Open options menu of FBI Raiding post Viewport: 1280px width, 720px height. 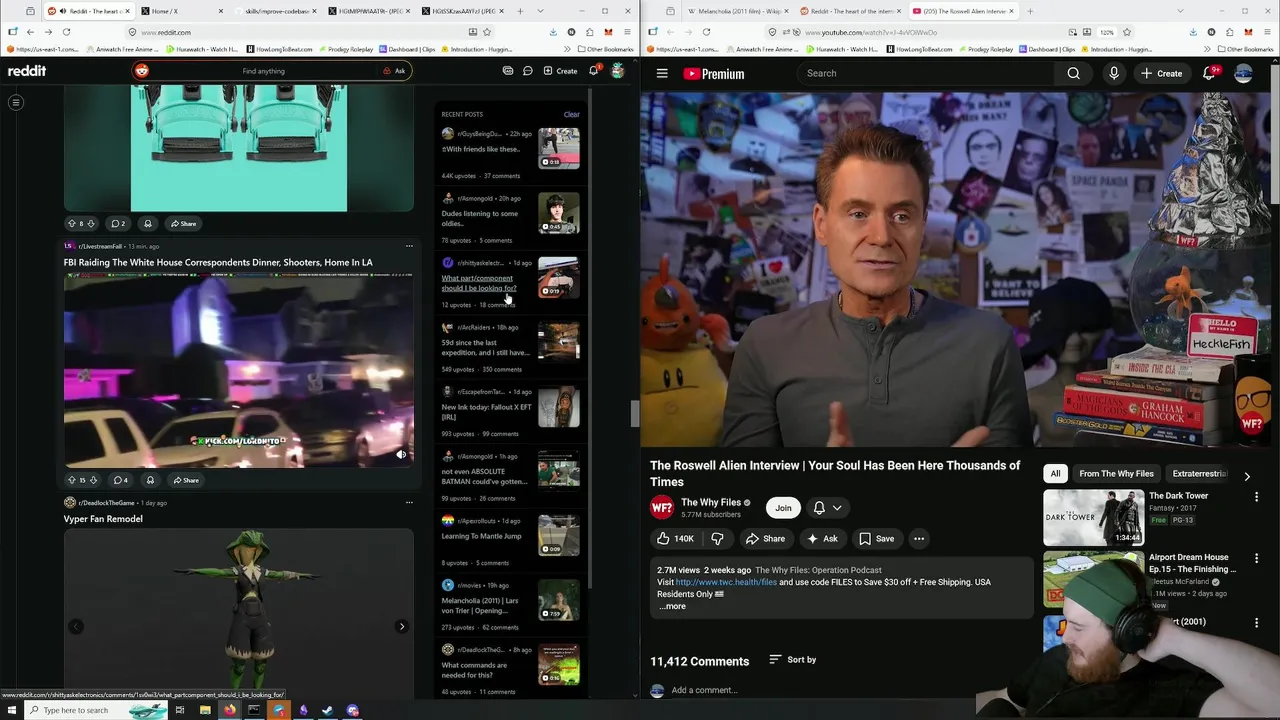coord(409,246)
